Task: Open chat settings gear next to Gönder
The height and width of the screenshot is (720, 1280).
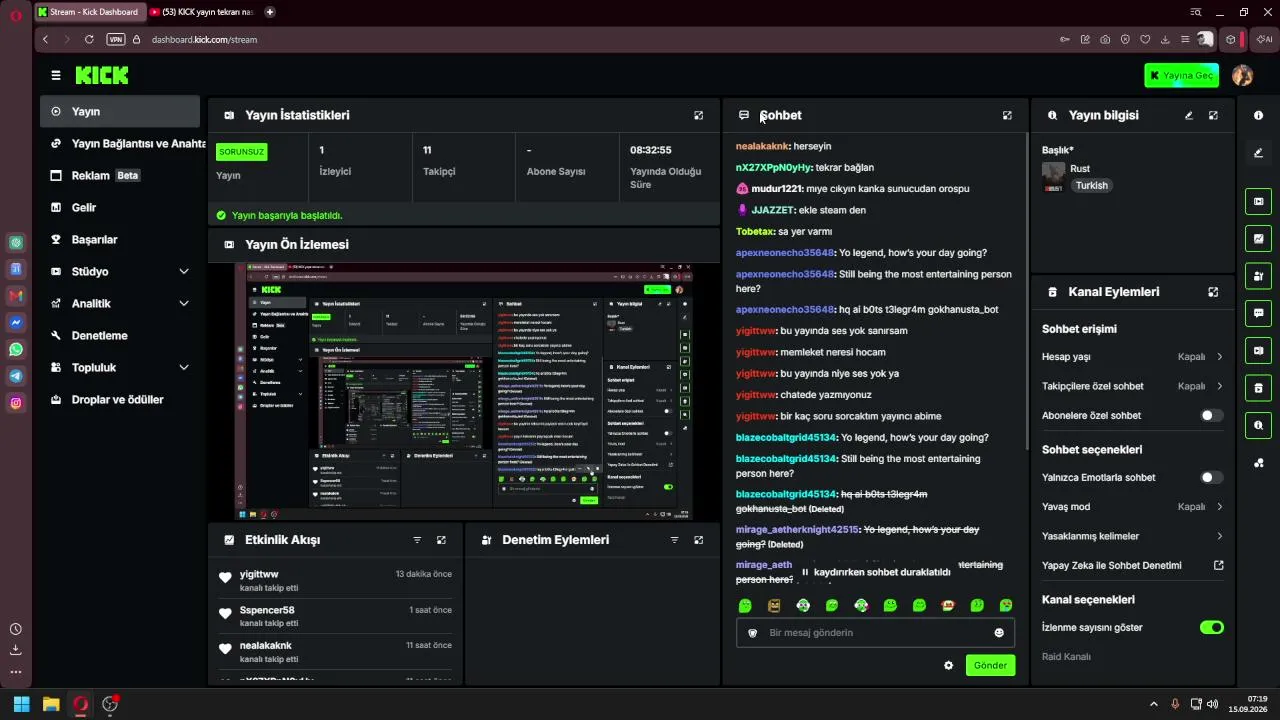Action: pyautogui.click(x=948, y=665)
